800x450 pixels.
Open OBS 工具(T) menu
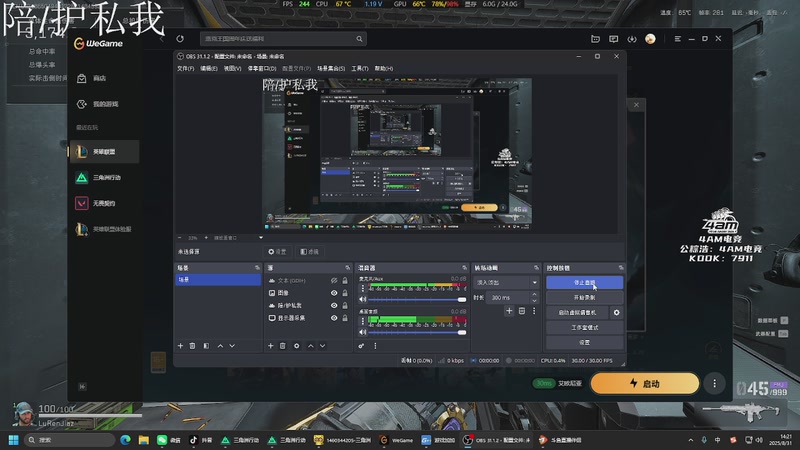[360, 68]
